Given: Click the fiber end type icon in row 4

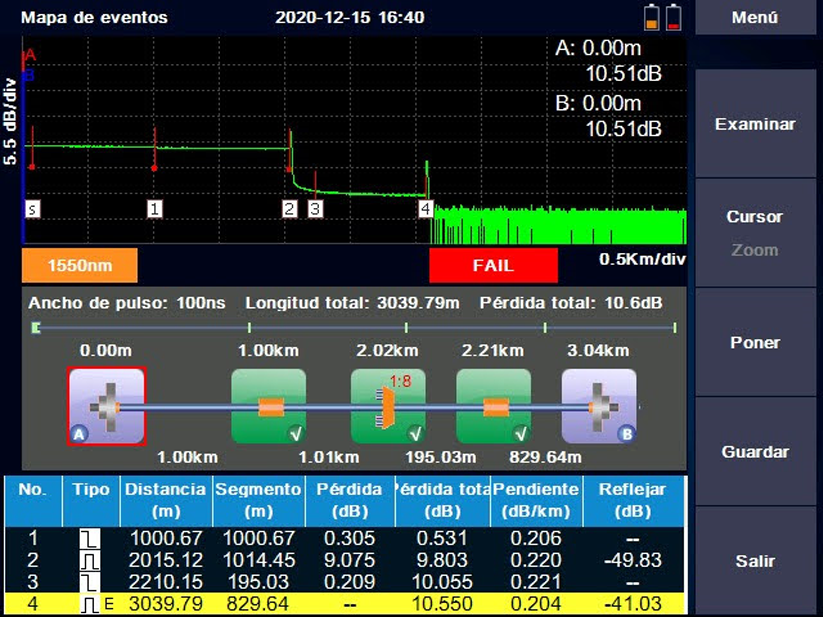Looking at the screenshot, I should pyautogui.click(x=91, y=604).
